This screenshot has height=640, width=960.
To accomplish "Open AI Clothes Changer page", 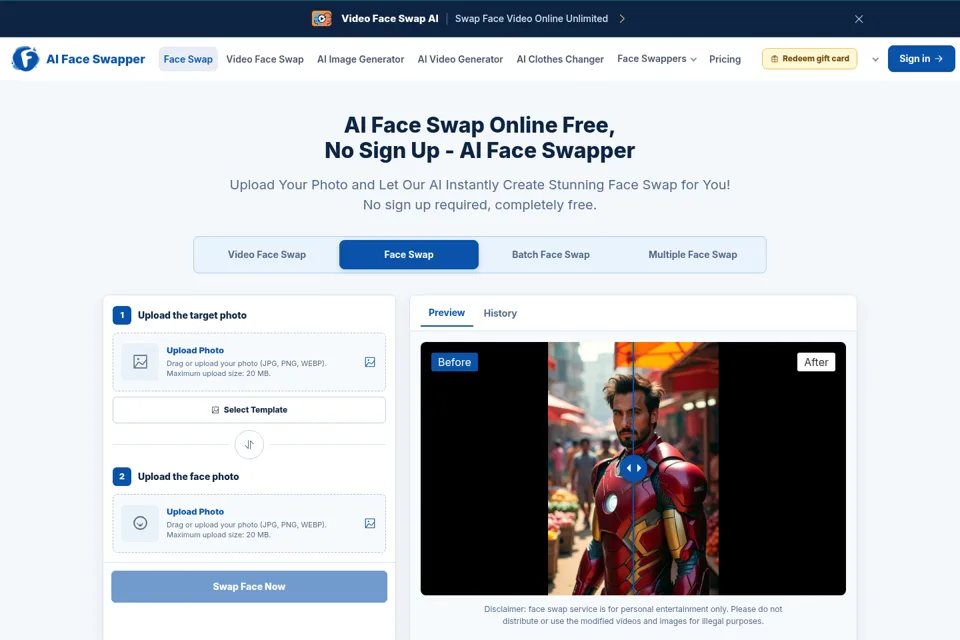I will 560,59.
